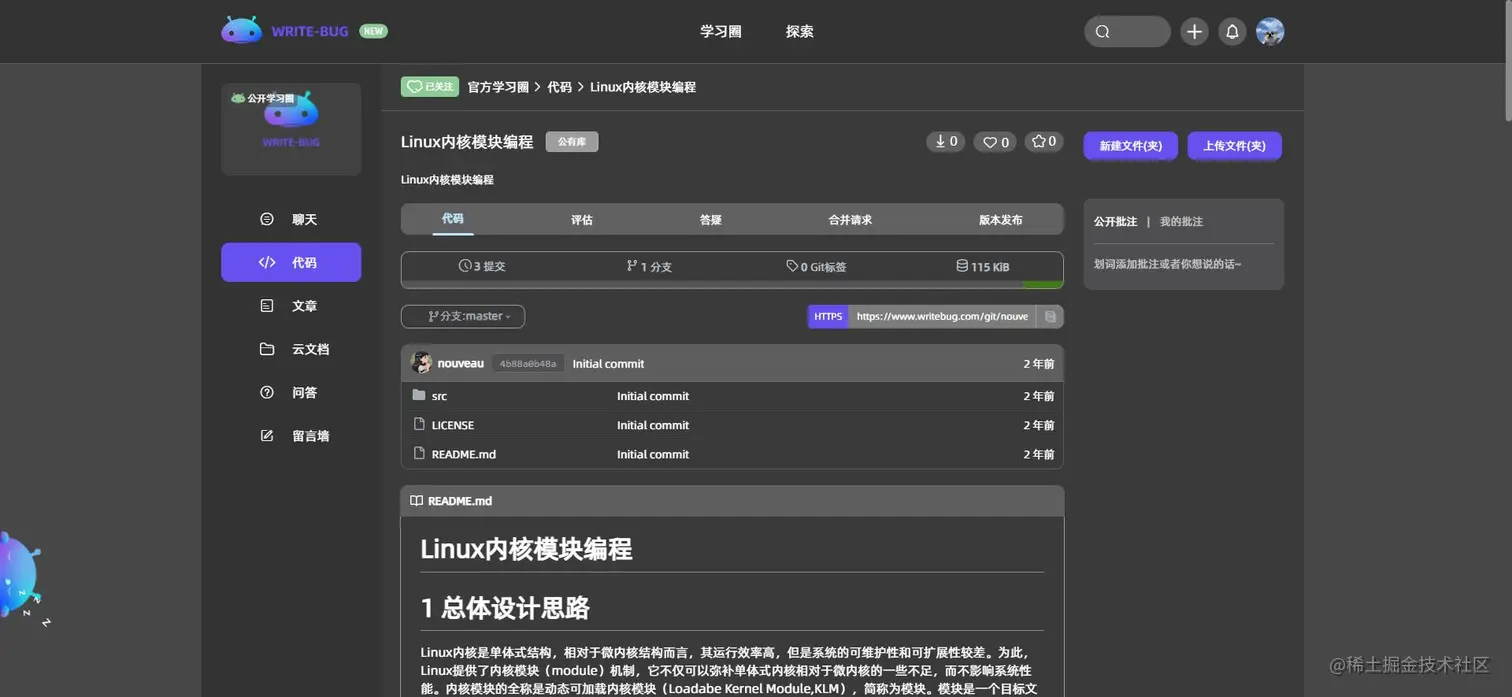Click the 115 KiB size stat
The image size is (1512, 697).
click(x=983, y=267)
